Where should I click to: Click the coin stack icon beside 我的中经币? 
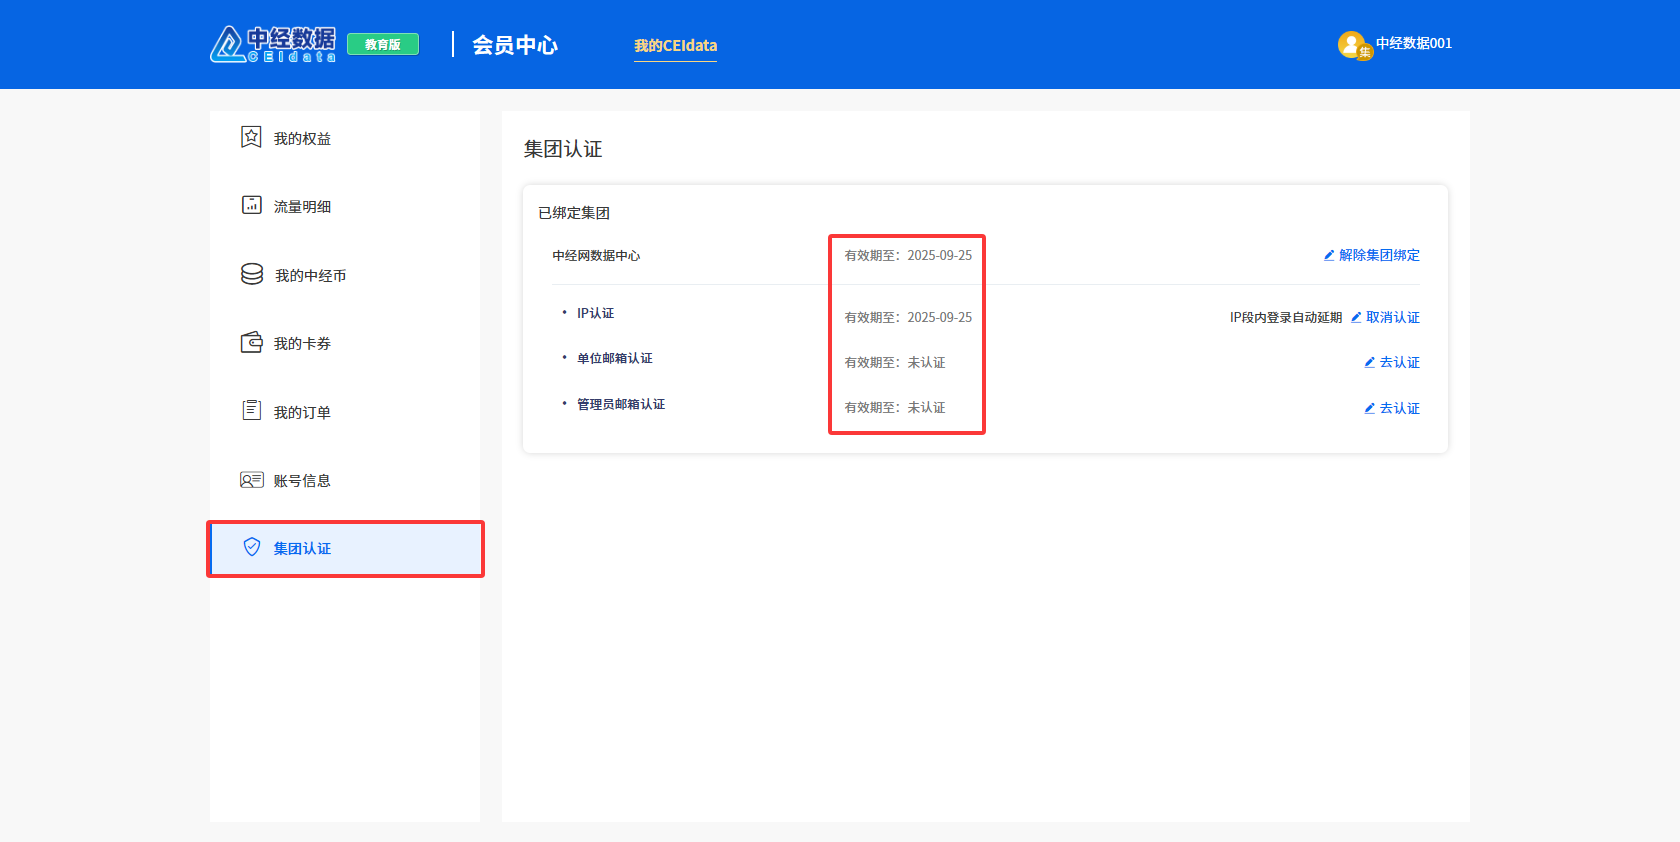[252, 274]
